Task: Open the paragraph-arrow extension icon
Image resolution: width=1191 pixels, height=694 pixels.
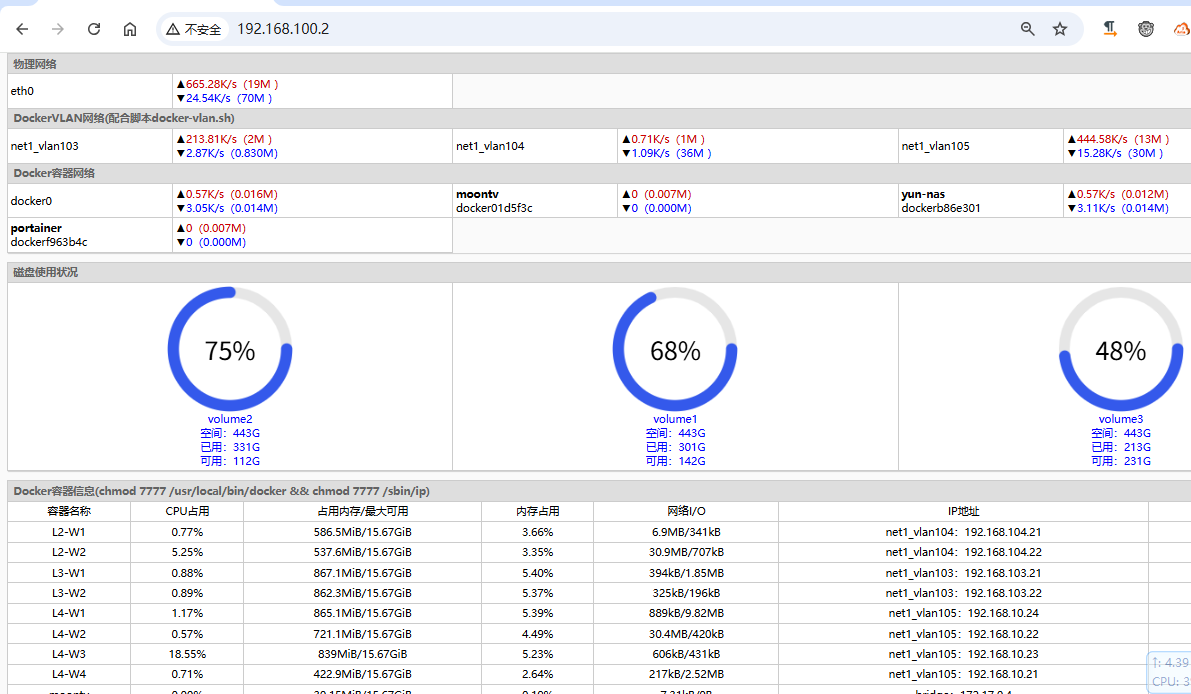Action: coord(1110,29)
